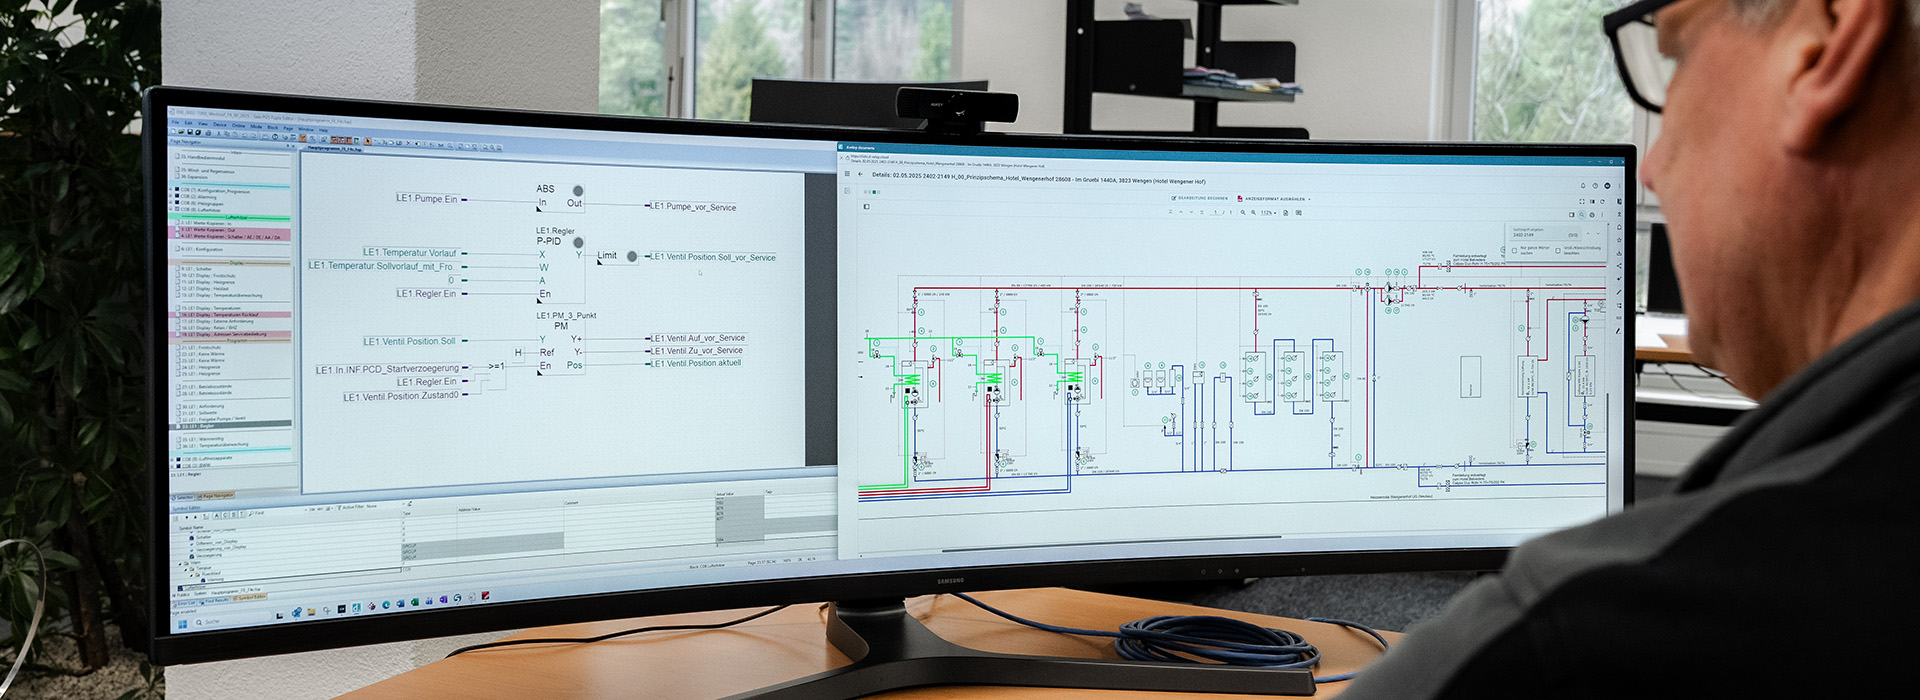This screenshot has height=700, width=1920.
Task: Open the Help menu in Fupla Editor
Action: point(323,130)
